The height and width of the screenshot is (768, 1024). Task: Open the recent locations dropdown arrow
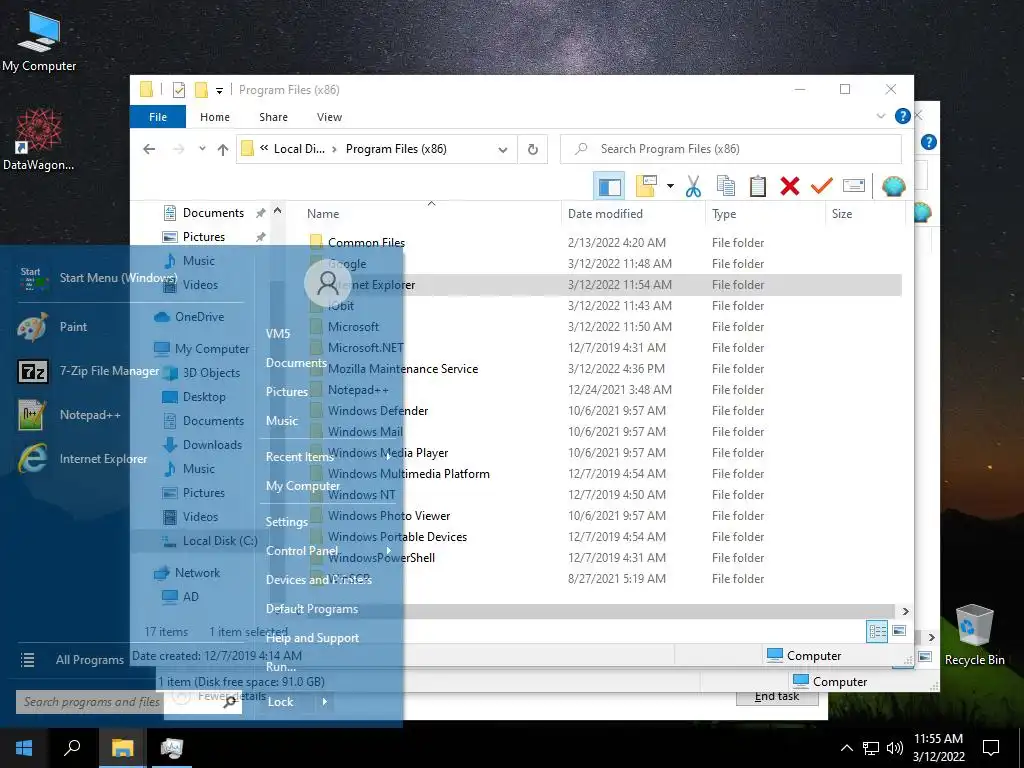[202, 149]
